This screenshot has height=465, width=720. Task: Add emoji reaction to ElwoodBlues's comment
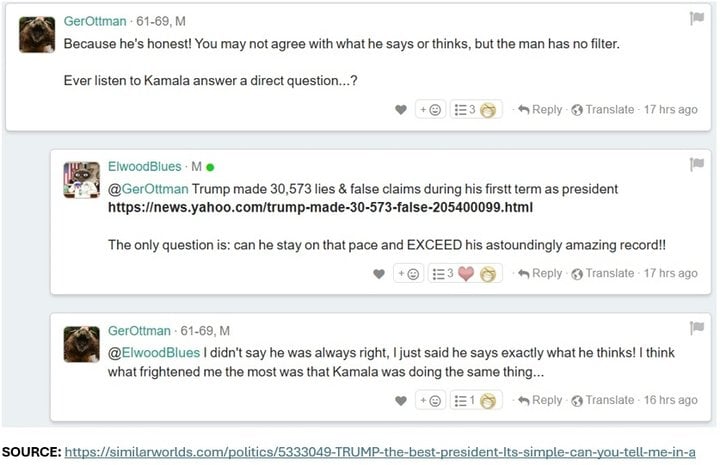point(408,274)
